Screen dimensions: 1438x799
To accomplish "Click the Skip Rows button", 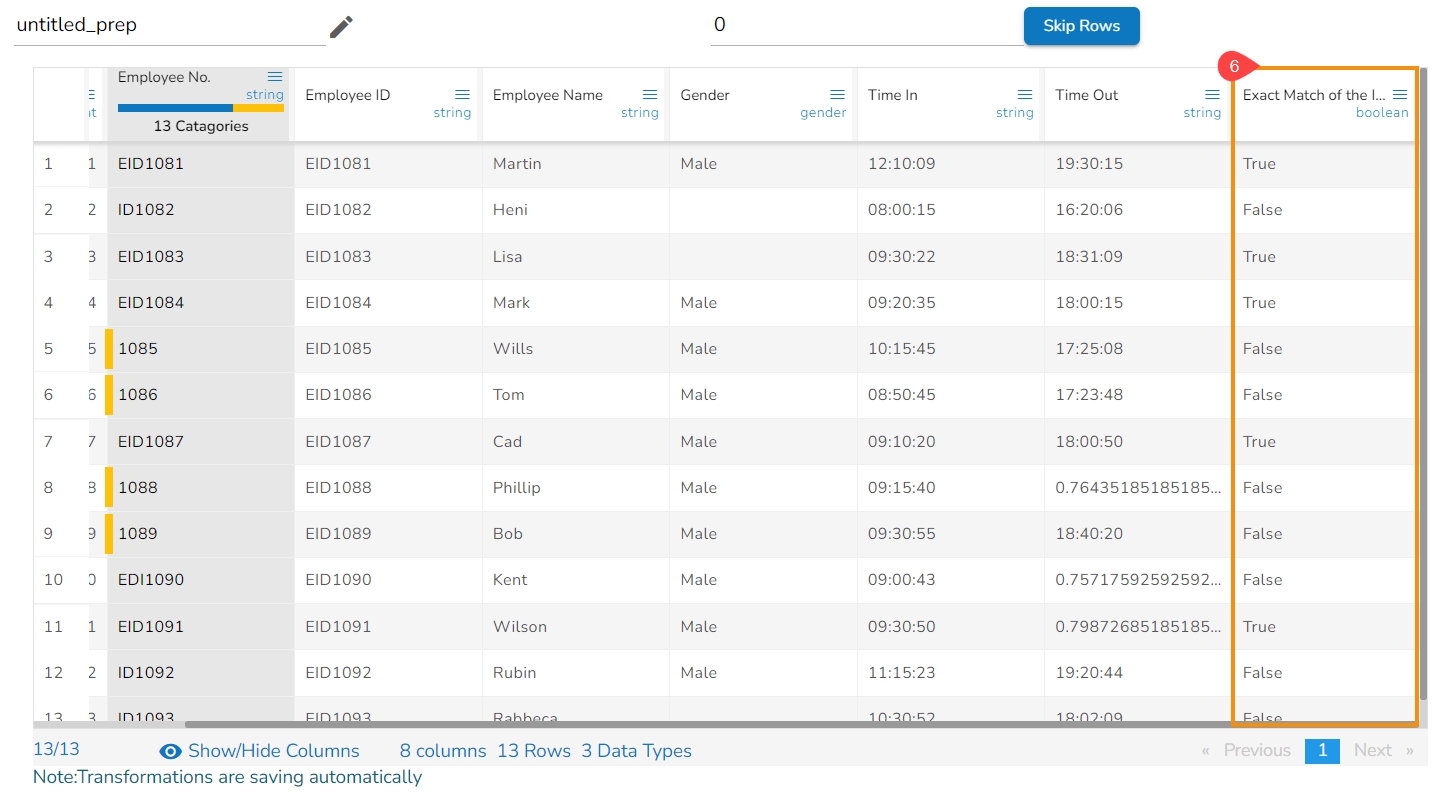I will coord(1081,26).
